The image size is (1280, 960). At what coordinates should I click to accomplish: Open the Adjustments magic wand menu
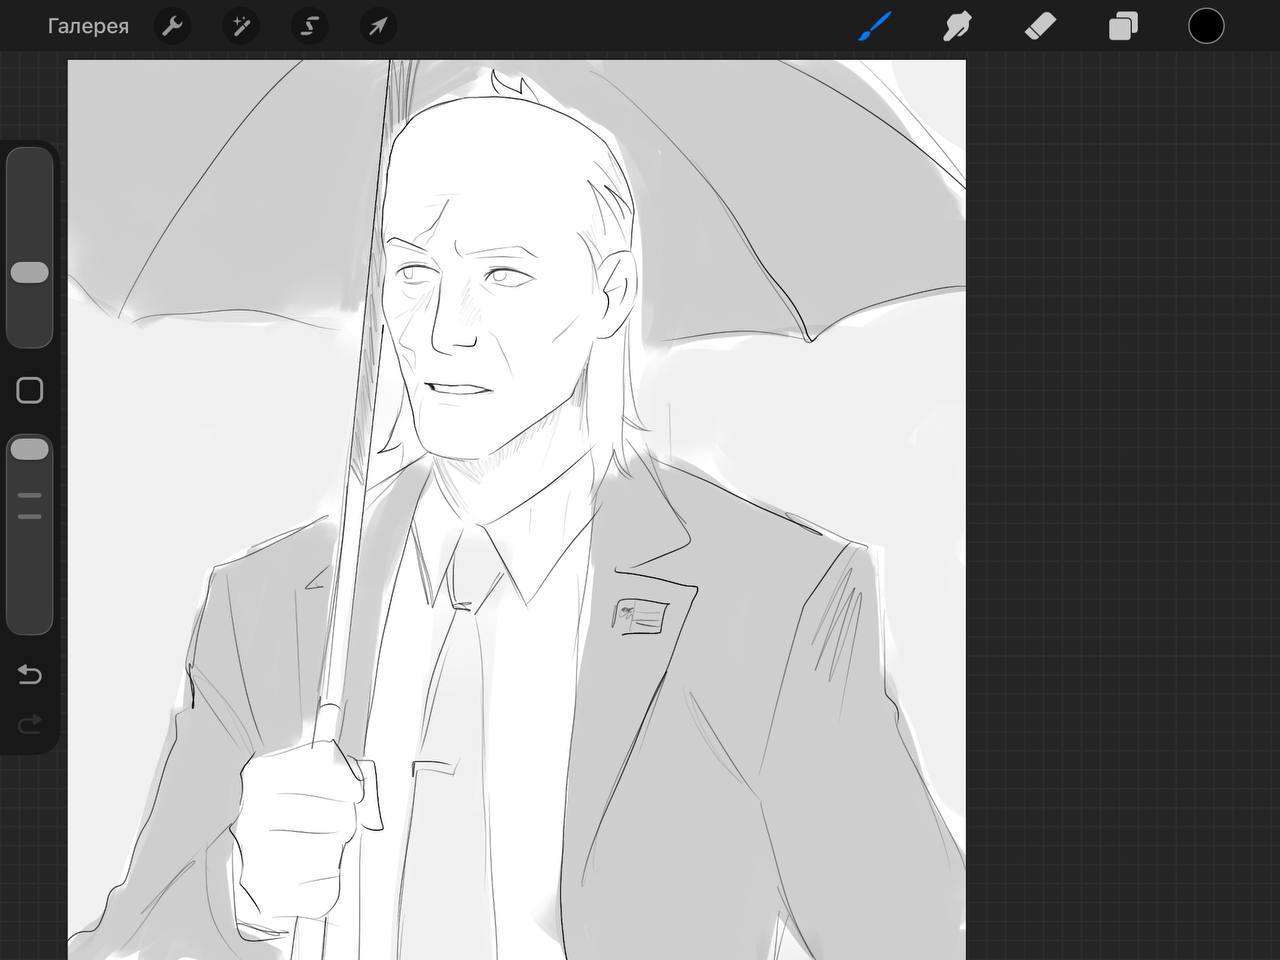click(x=241, y=26)
